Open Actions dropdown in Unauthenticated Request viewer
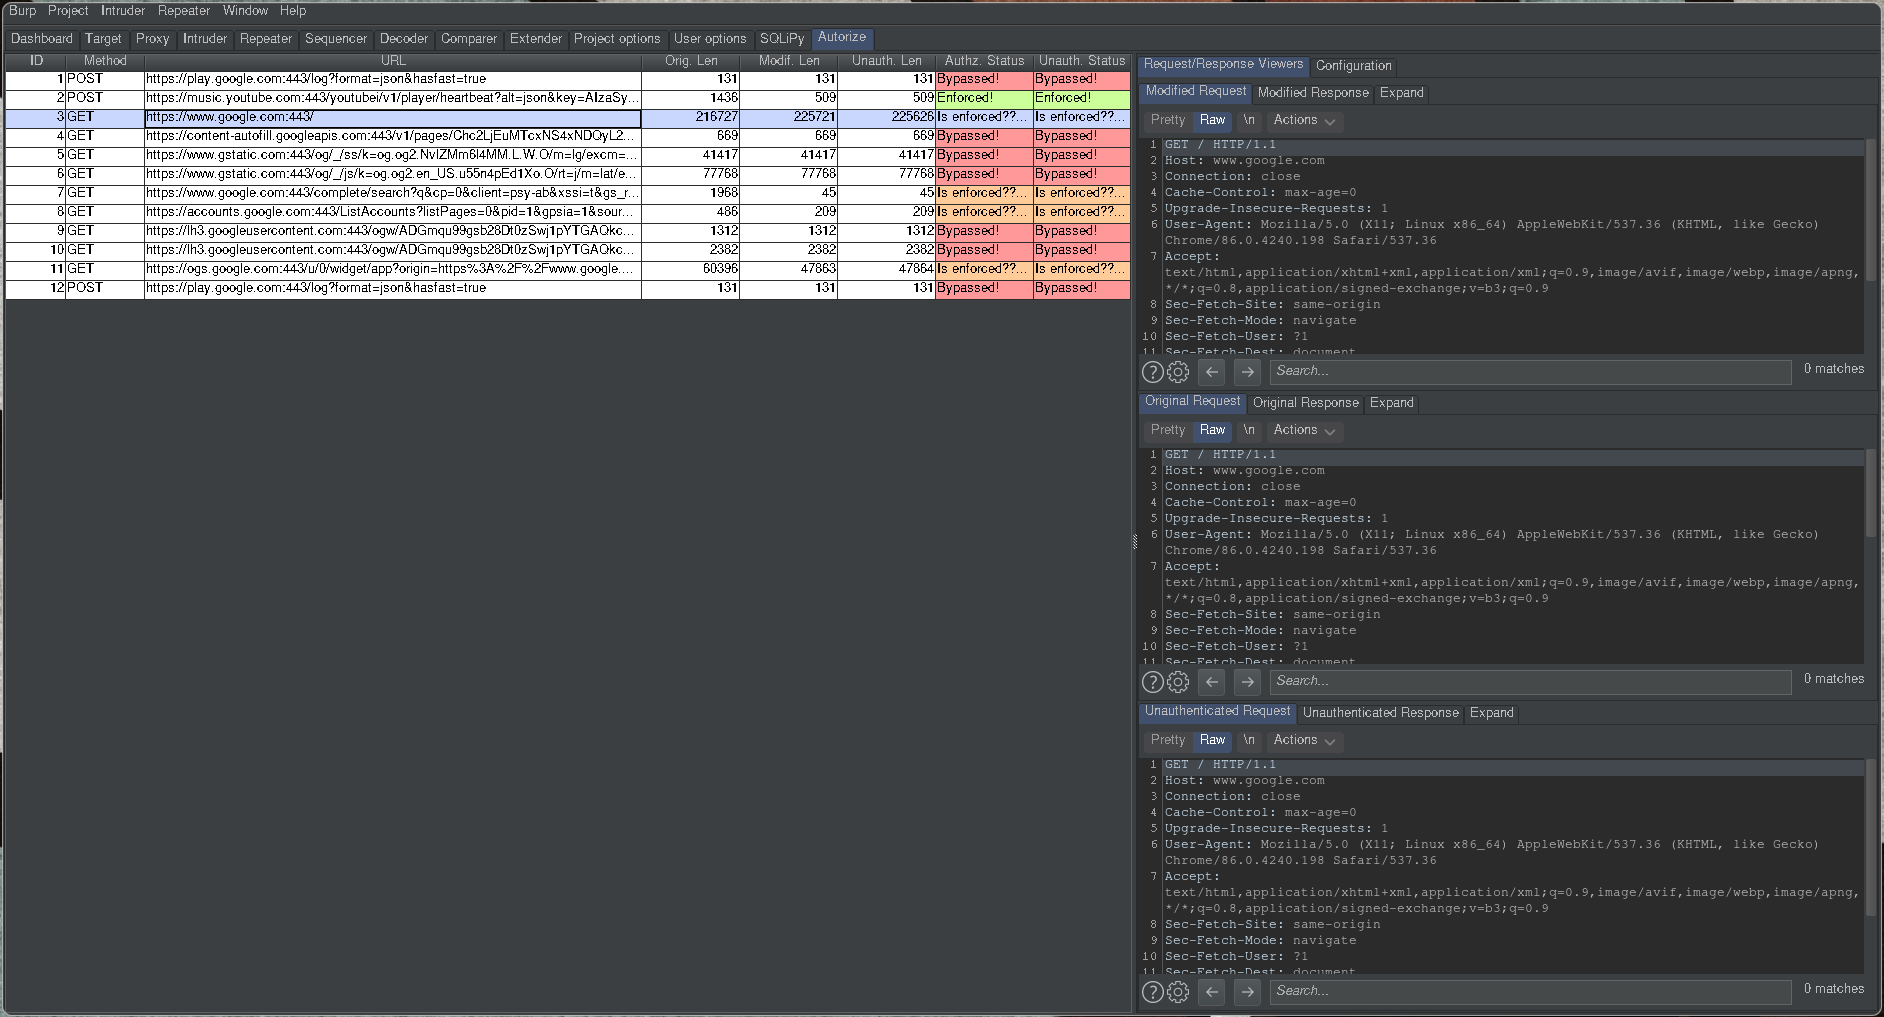Screen dimensions: 1884x1017 (1303, 740)
